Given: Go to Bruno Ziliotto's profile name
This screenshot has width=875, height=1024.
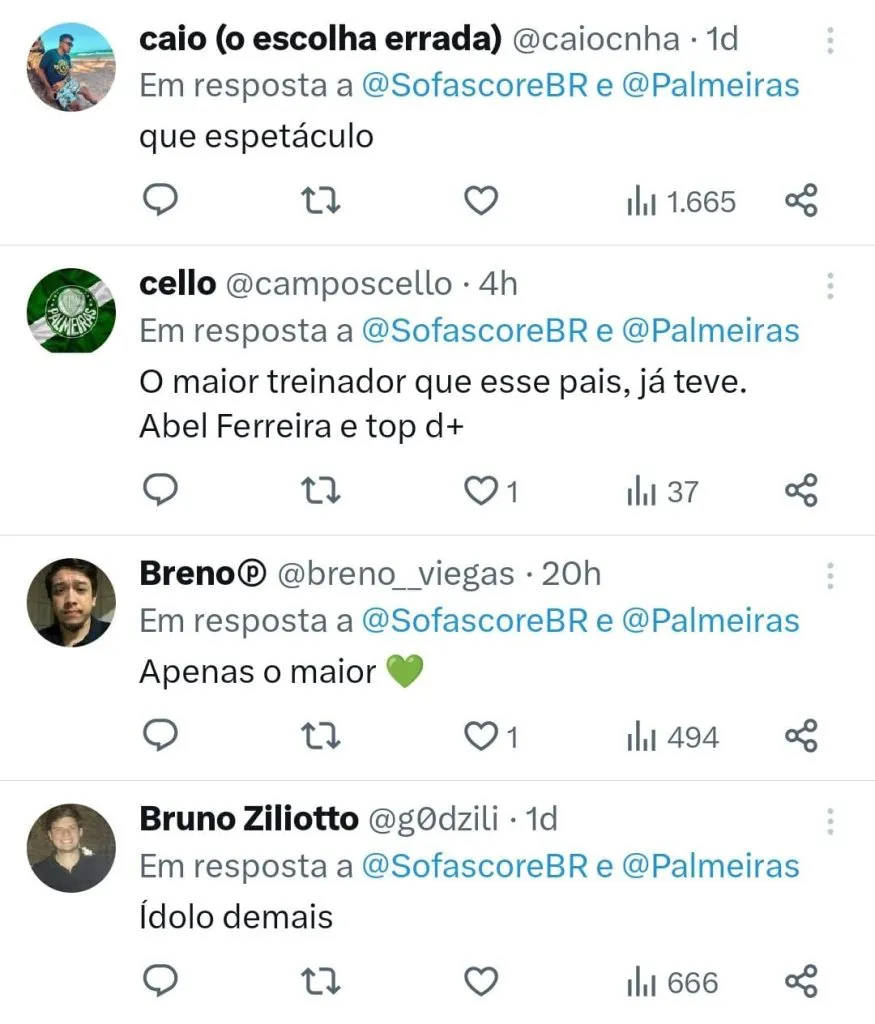Looking at the screenshot, I should pos(249,820).
